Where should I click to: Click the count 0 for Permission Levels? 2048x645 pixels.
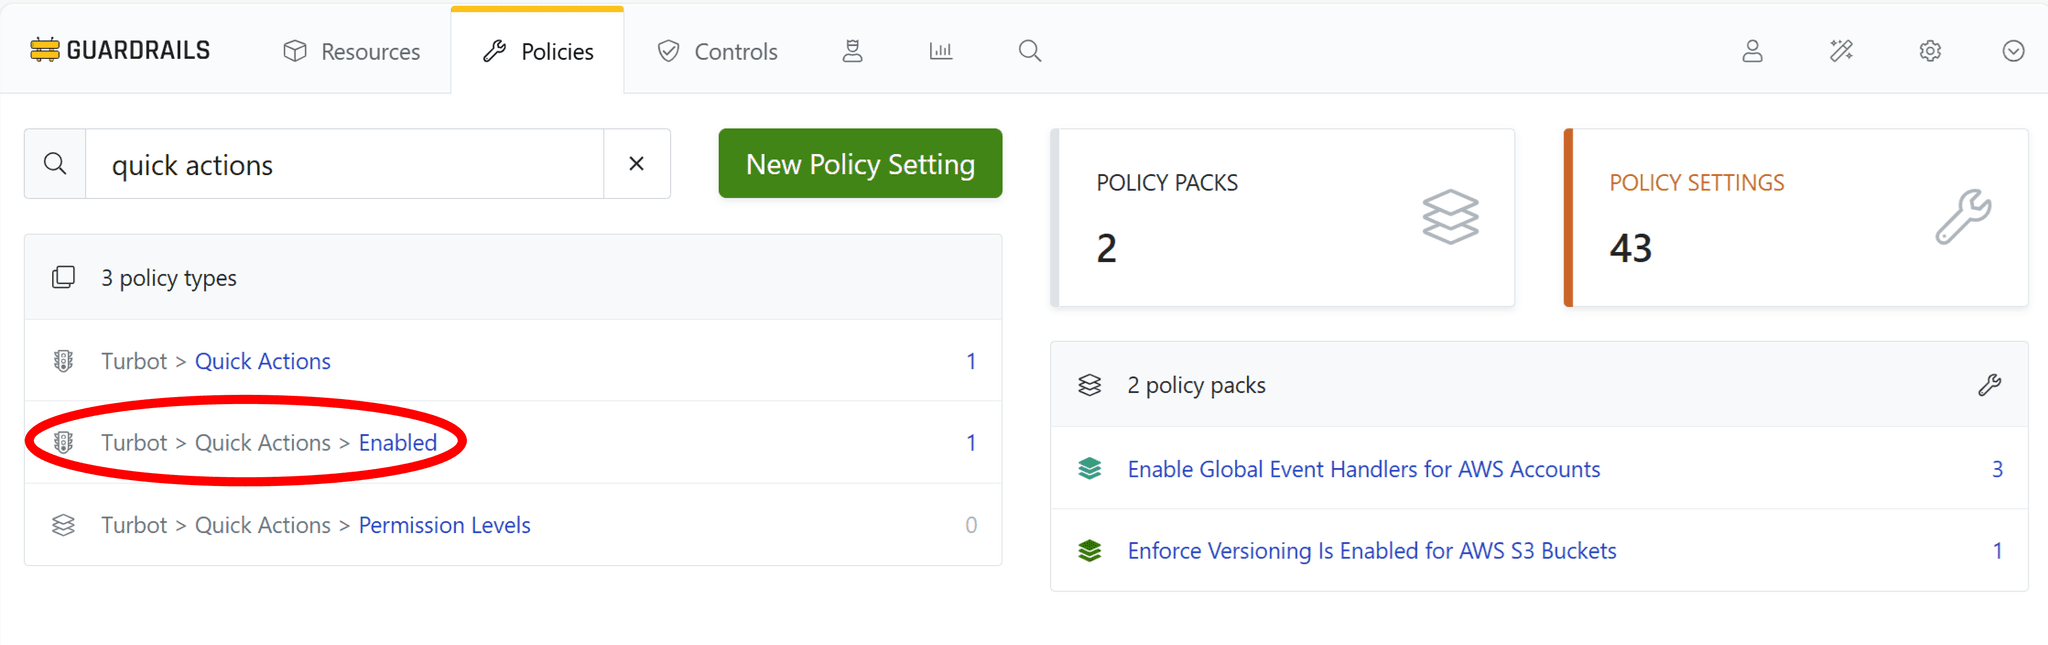coord(971,525)
